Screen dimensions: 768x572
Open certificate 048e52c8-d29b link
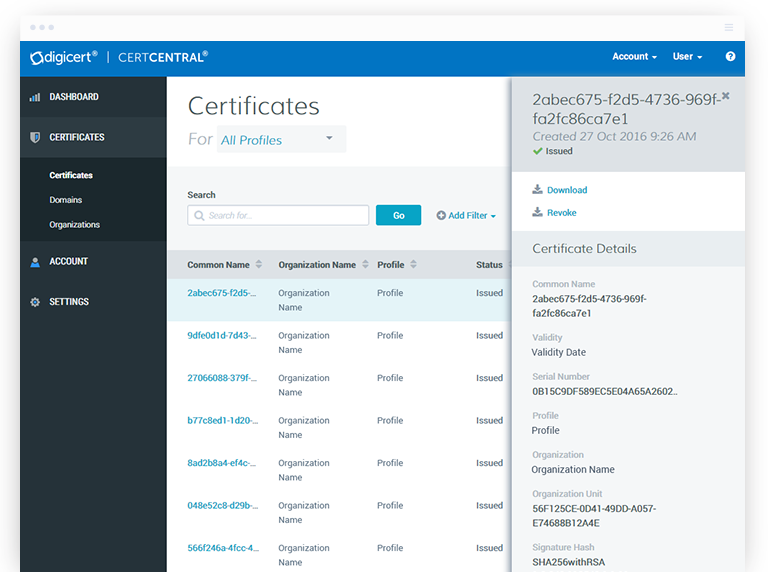click(222, 506)
